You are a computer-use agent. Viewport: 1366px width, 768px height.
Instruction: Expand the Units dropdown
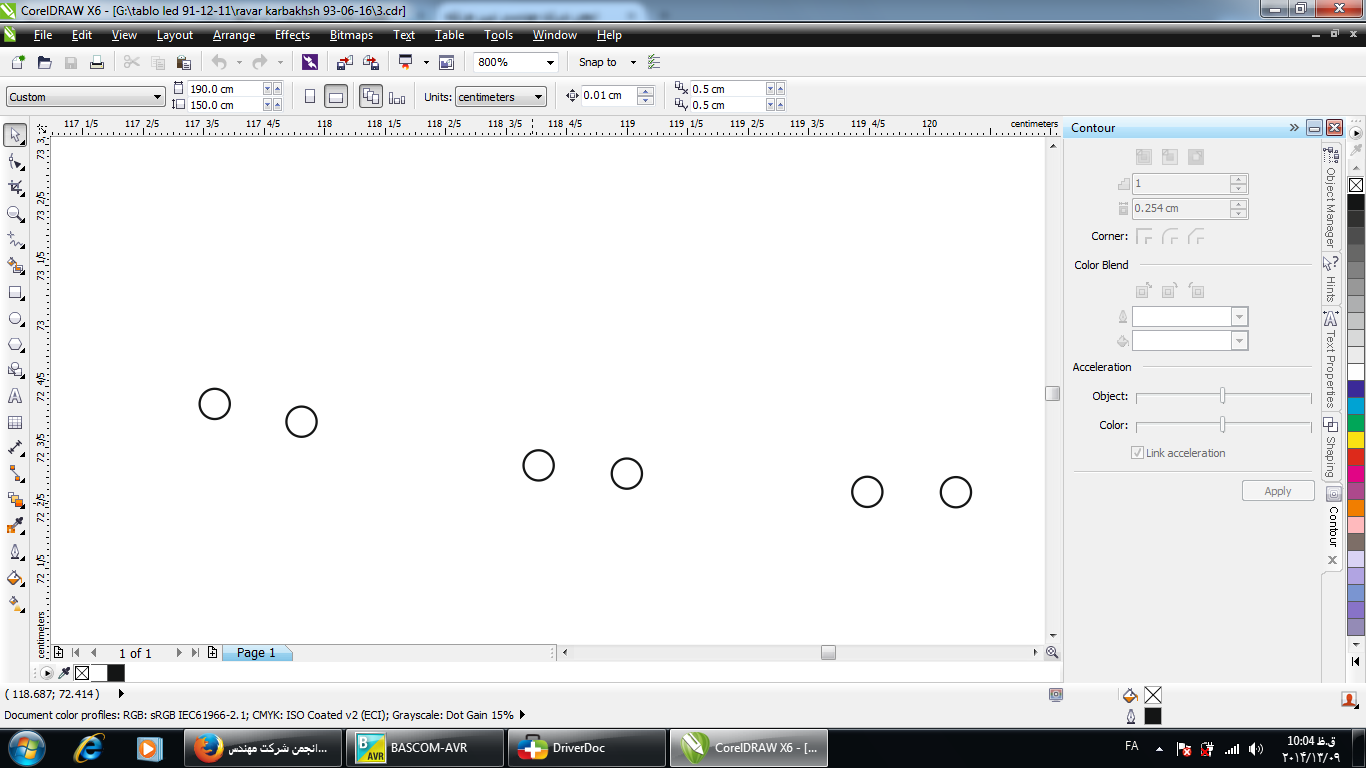click(x=539, y=97)
